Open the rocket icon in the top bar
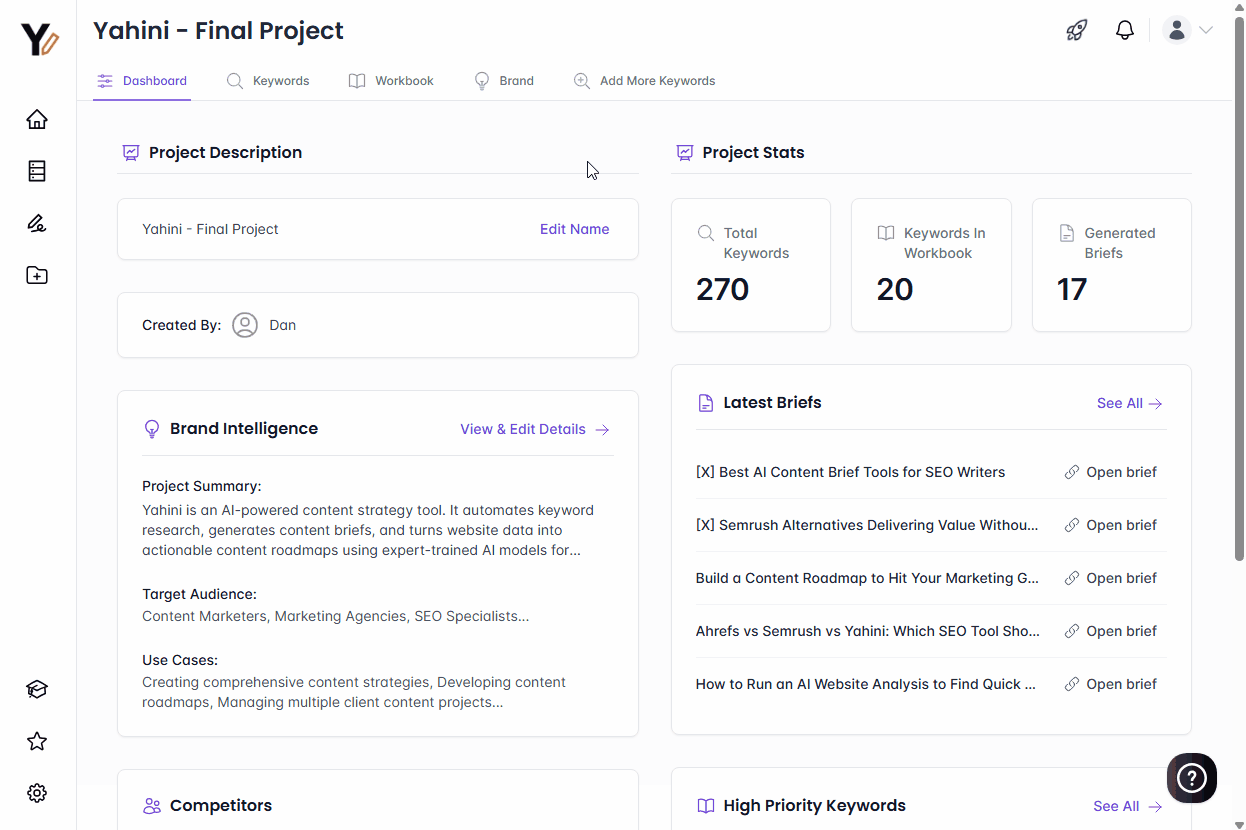This screenshot has height=830, width=1246. [1076, 30]
